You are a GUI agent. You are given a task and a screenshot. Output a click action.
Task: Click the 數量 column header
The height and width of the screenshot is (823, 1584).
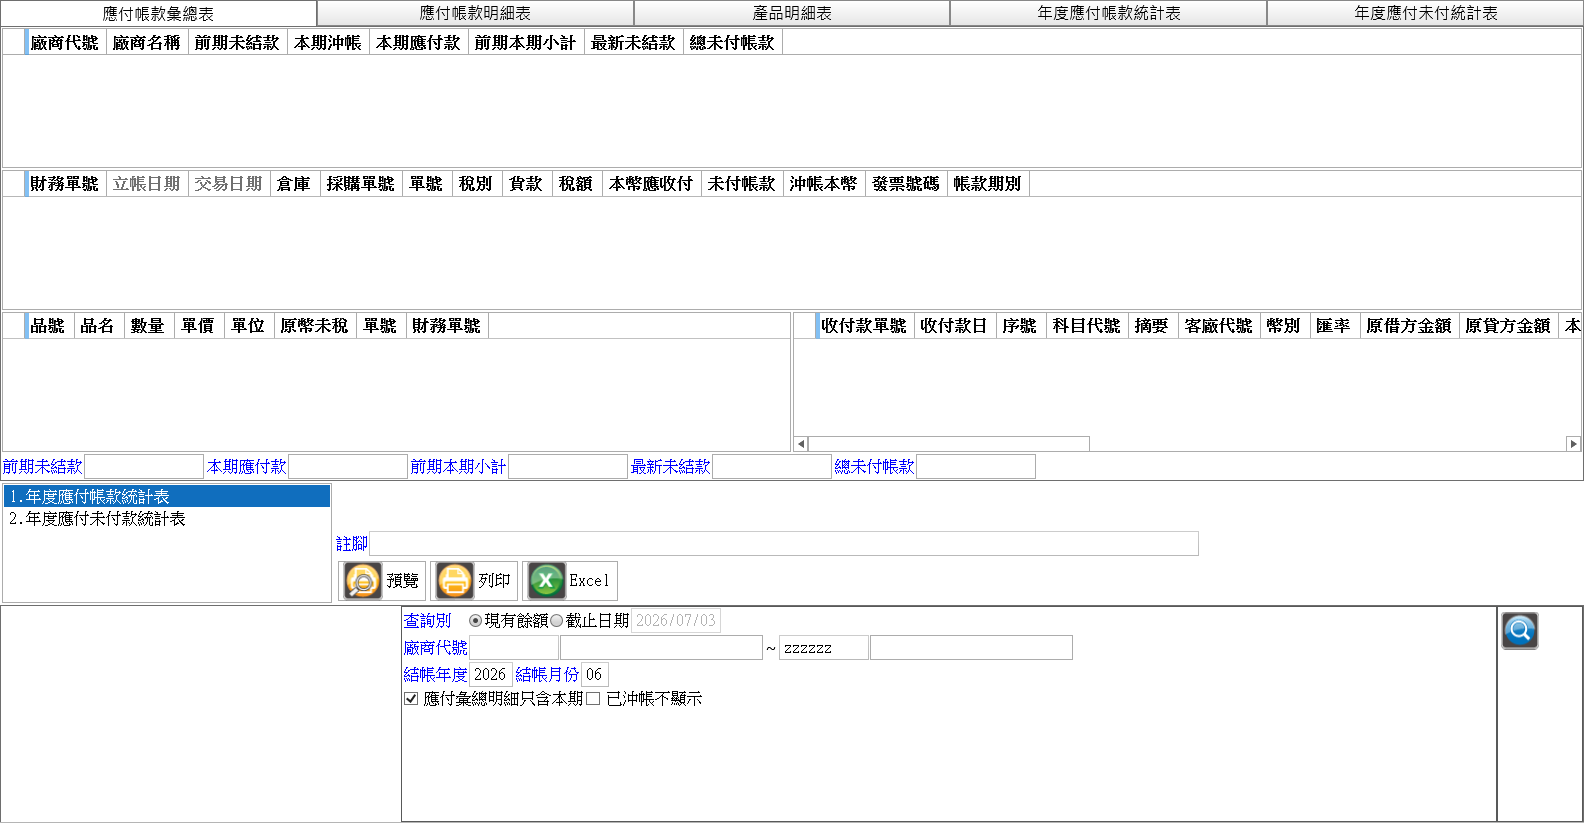[x=149, y=326]
